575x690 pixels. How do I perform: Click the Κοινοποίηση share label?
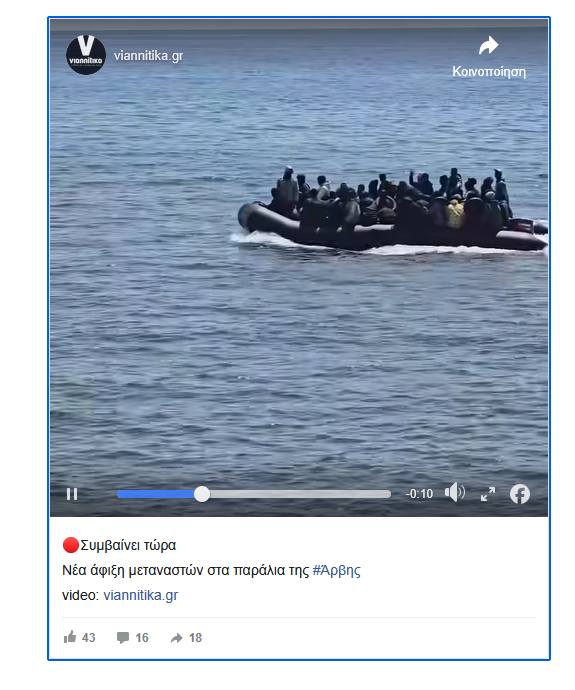click(x=489, y=72)
